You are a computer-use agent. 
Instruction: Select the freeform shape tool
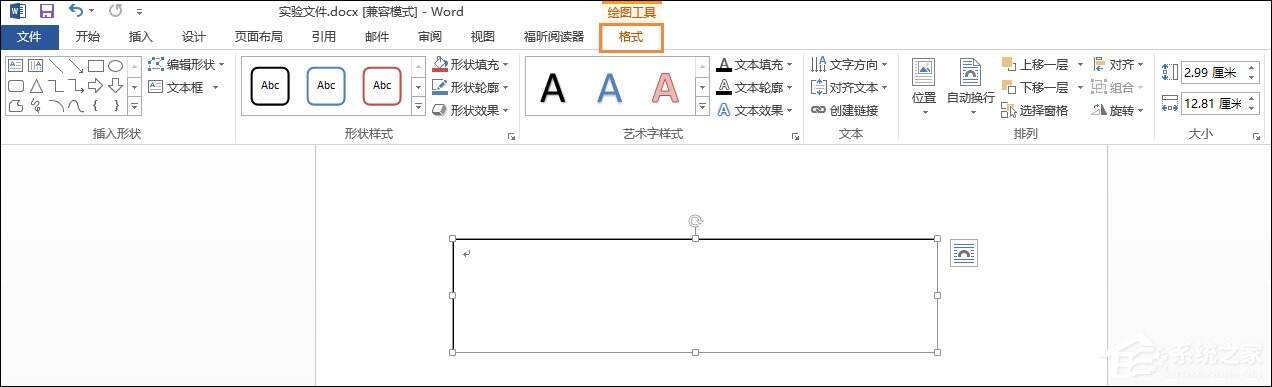tap(16, 106)
